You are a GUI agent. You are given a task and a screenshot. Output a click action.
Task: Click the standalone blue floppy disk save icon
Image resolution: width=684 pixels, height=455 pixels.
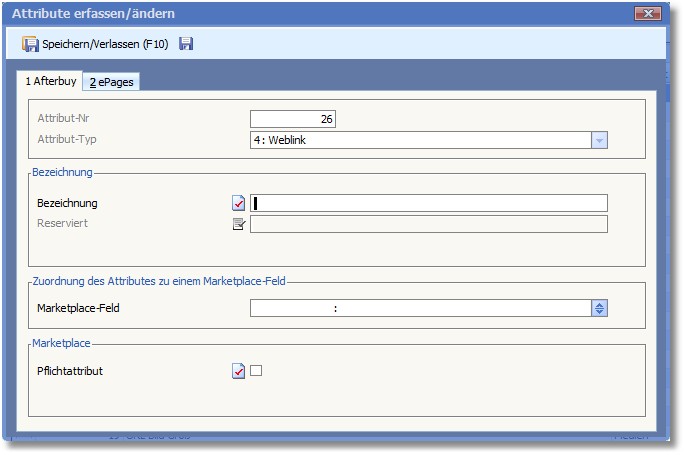coord(186,45)
